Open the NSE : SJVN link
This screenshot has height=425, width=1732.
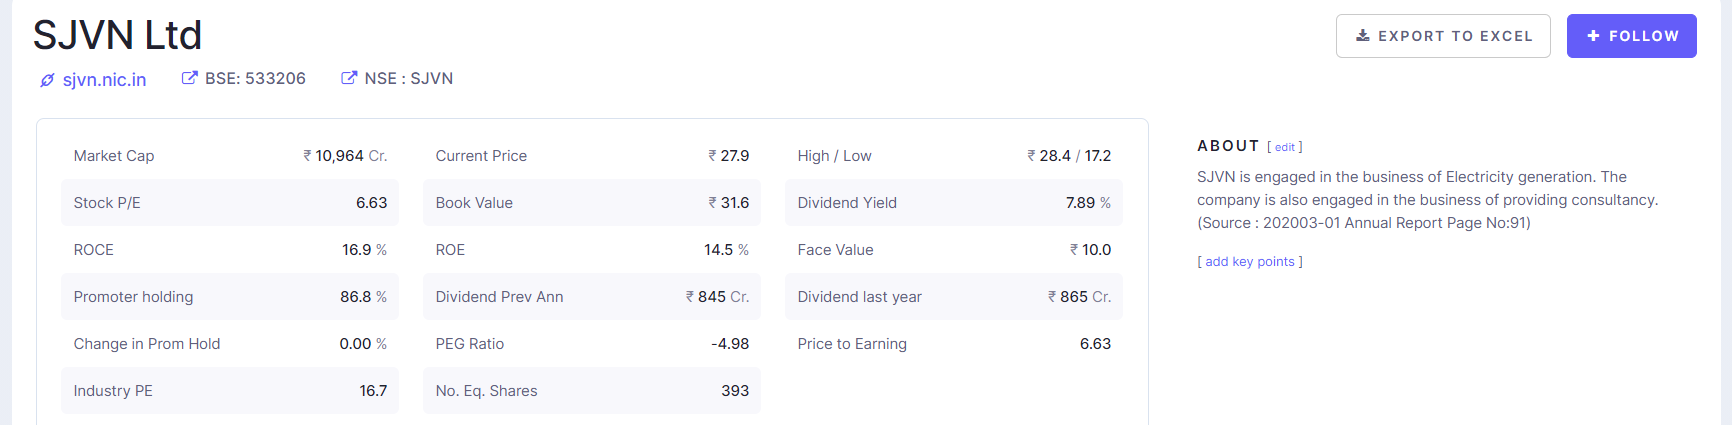408,78
